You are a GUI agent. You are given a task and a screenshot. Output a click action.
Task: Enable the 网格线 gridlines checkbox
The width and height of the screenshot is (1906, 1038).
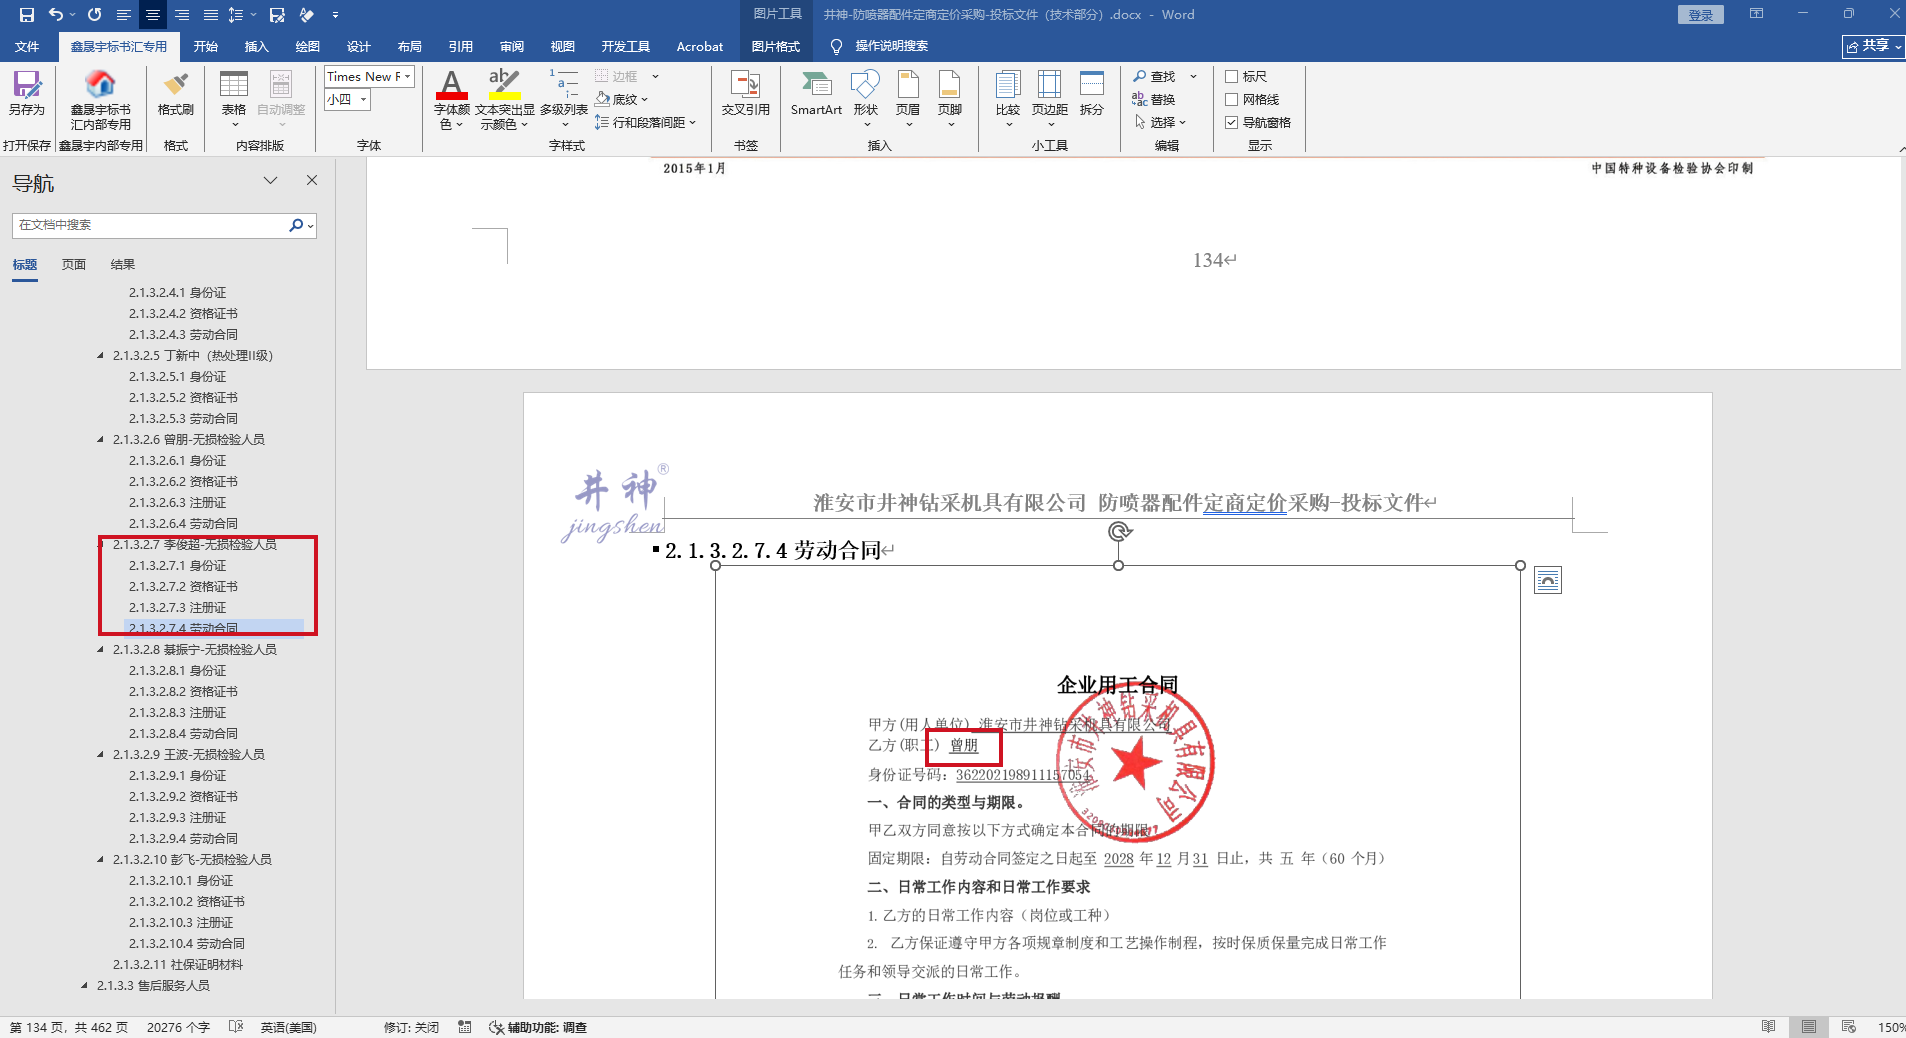(x=1232, y=99)
